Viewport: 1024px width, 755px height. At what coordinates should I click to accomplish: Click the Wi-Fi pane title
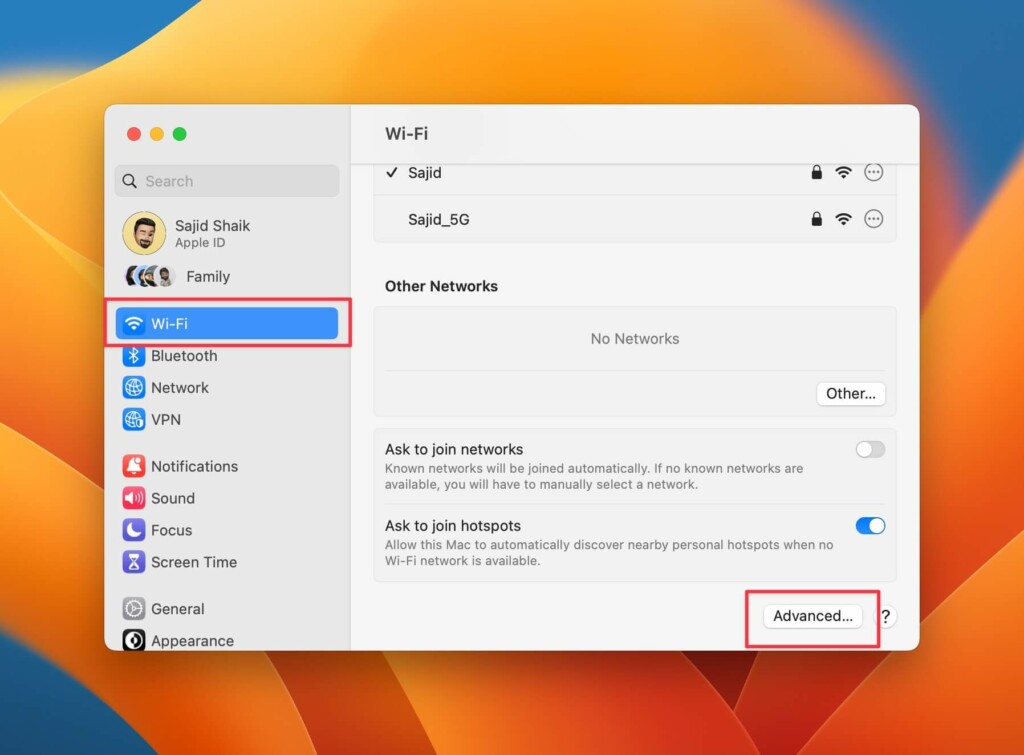point(407,134)
